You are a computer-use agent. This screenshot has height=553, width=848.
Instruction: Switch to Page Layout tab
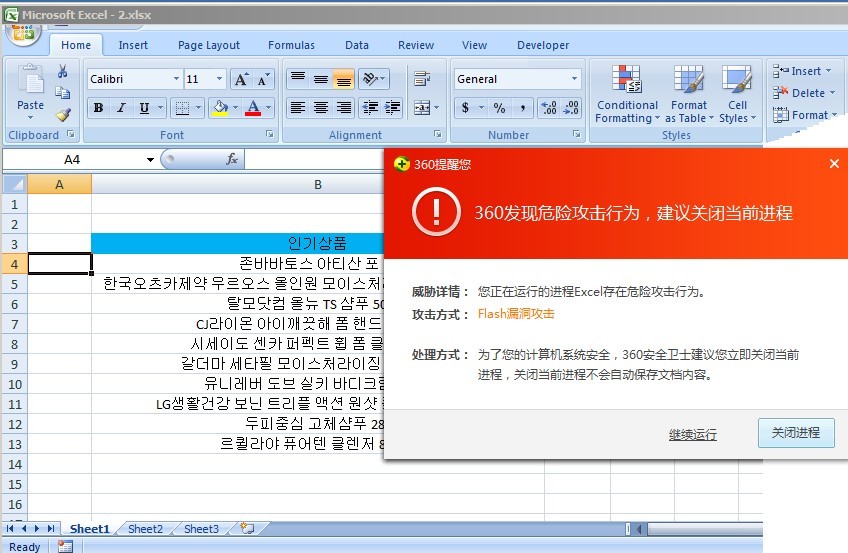click(209, 45)
